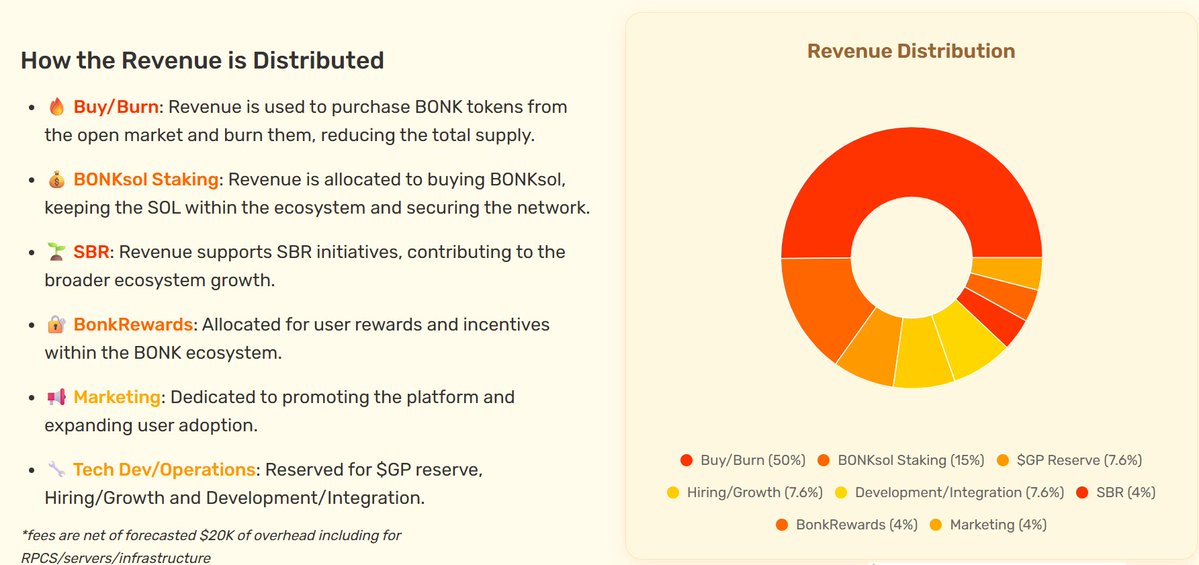
Task: Toggle Buy/Burn (50%) legend dot
Action: pyautogui.click(x=686, y=460)
